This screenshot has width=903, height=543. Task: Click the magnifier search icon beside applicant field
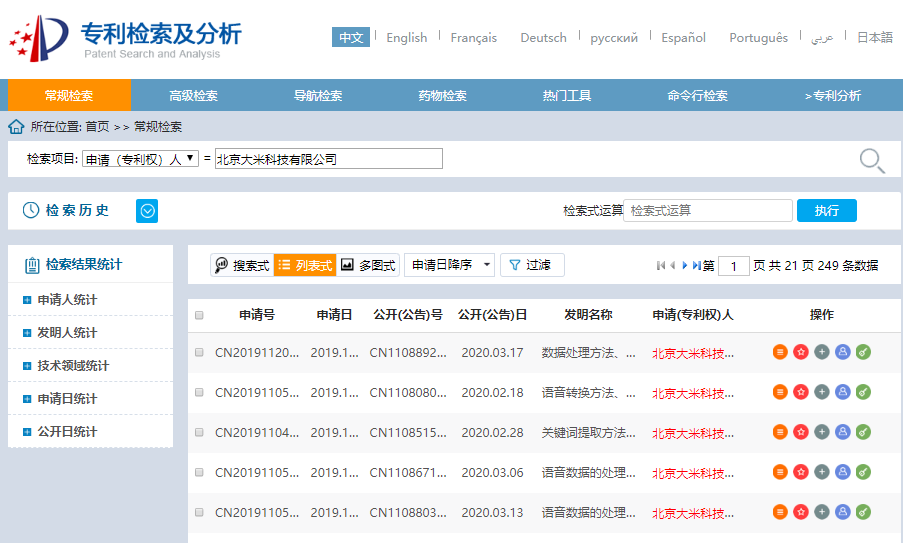tap(872, 160)
